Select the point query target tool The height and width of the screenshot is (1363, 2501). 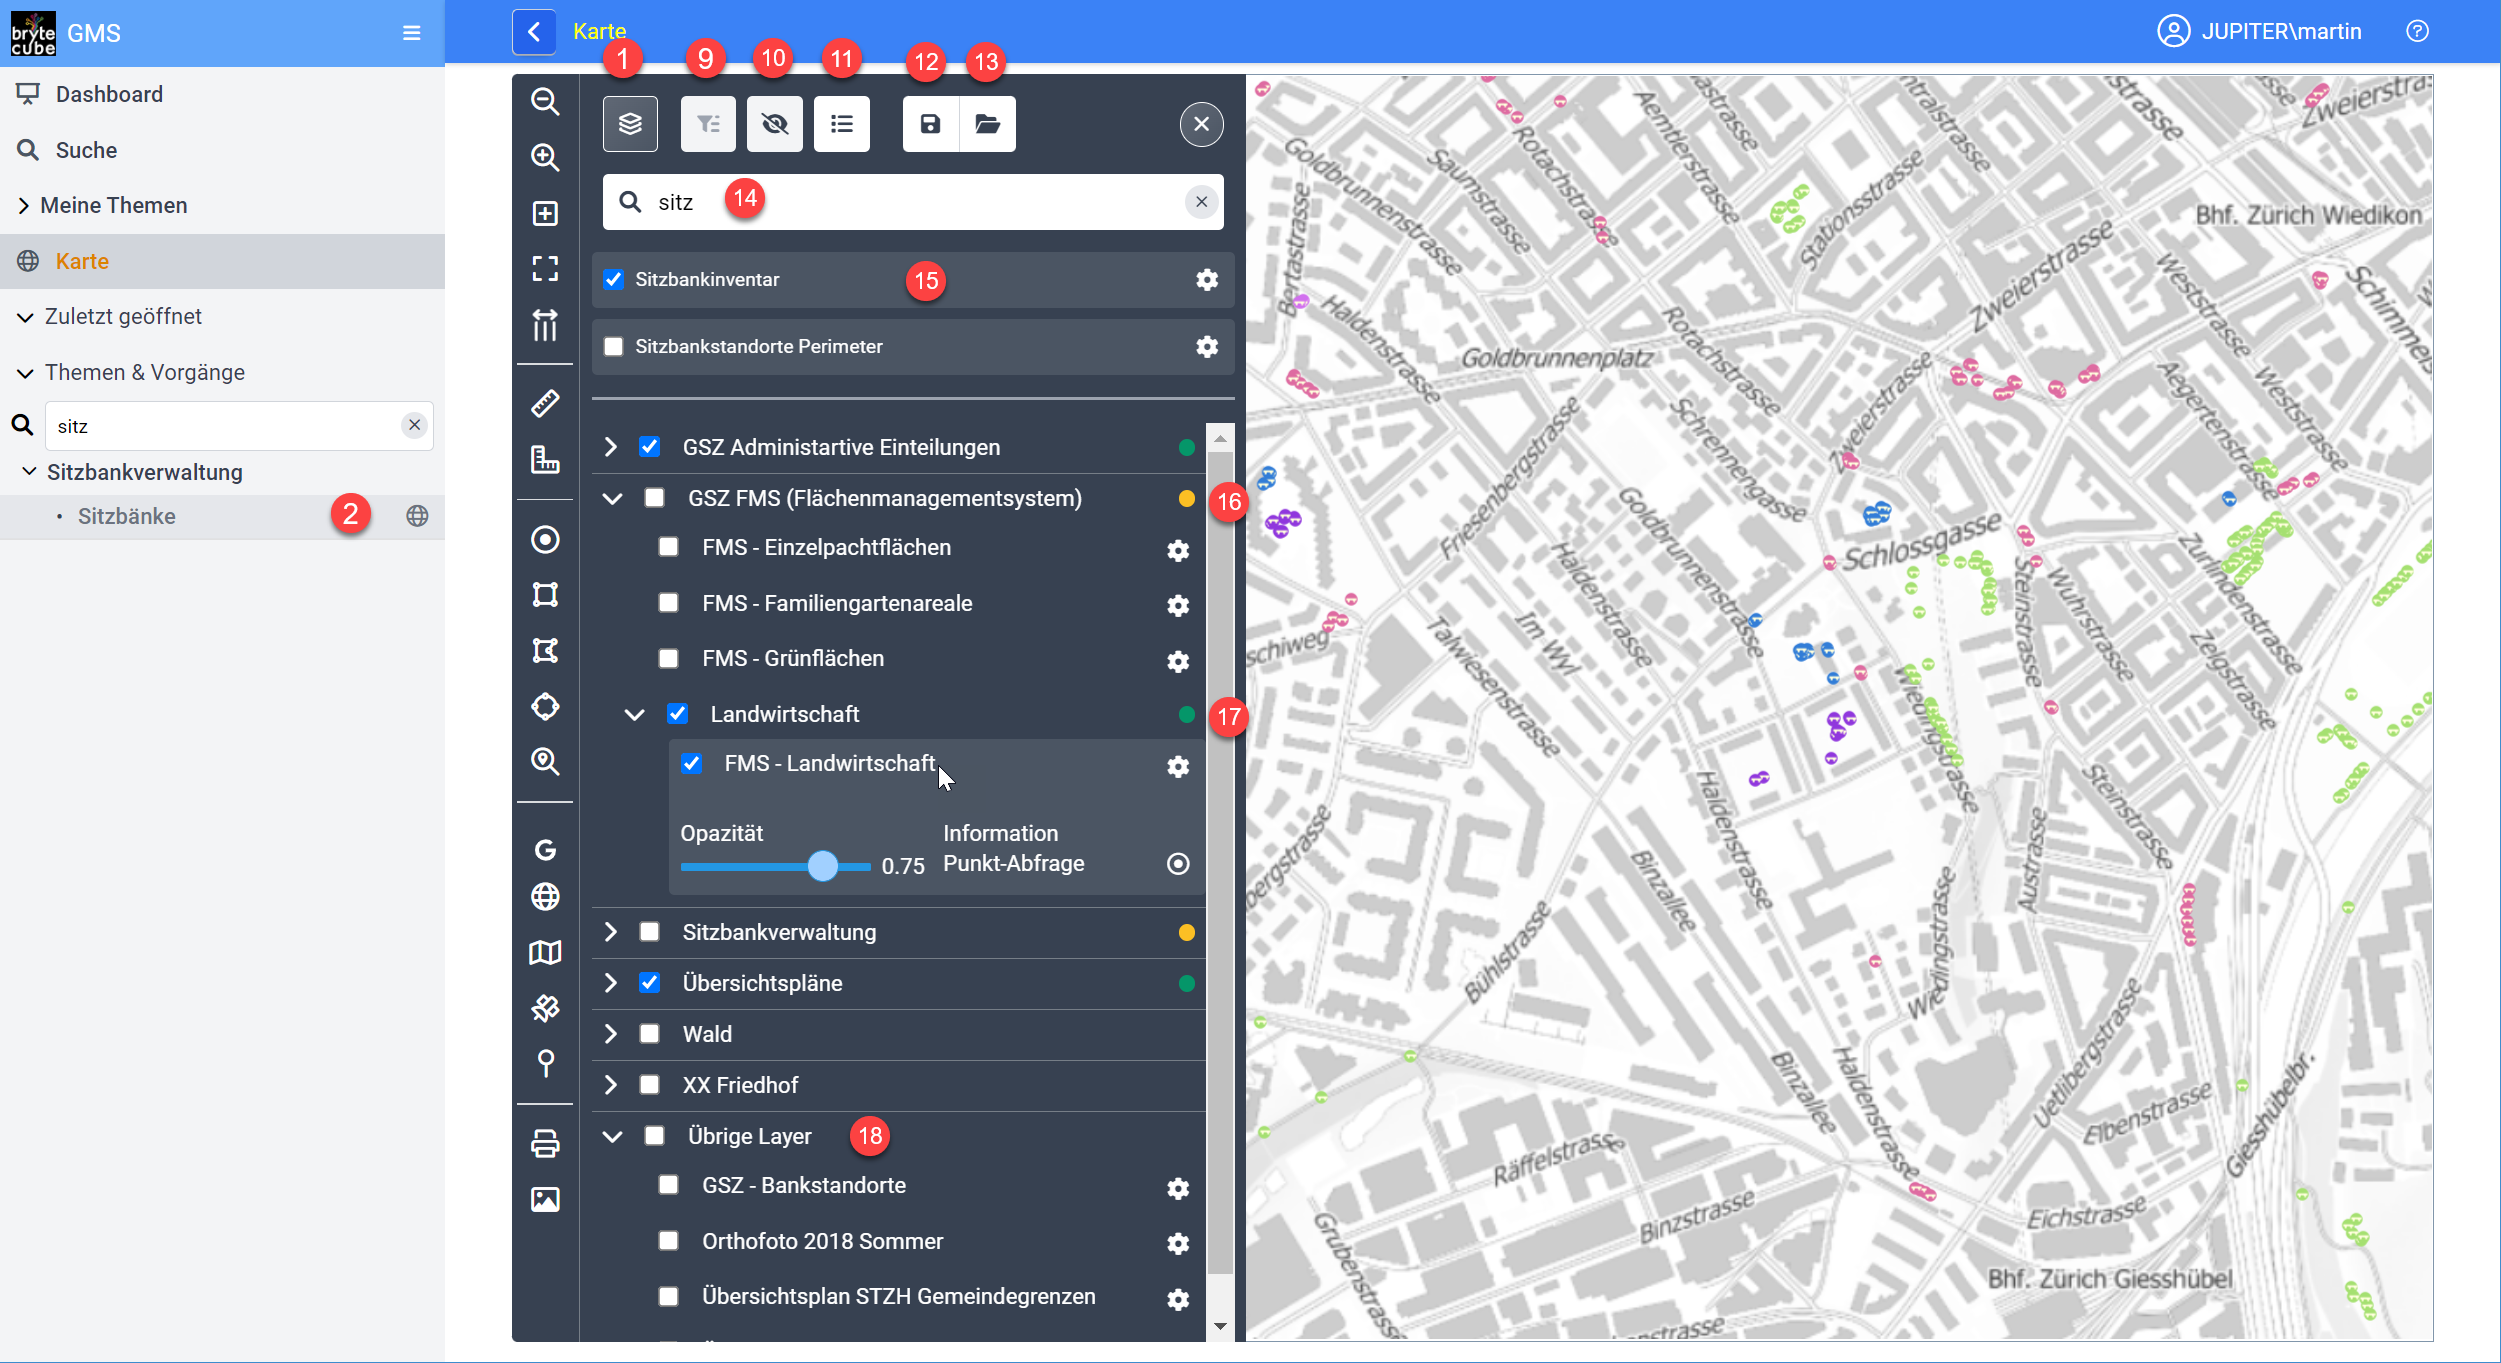(545, 540)
